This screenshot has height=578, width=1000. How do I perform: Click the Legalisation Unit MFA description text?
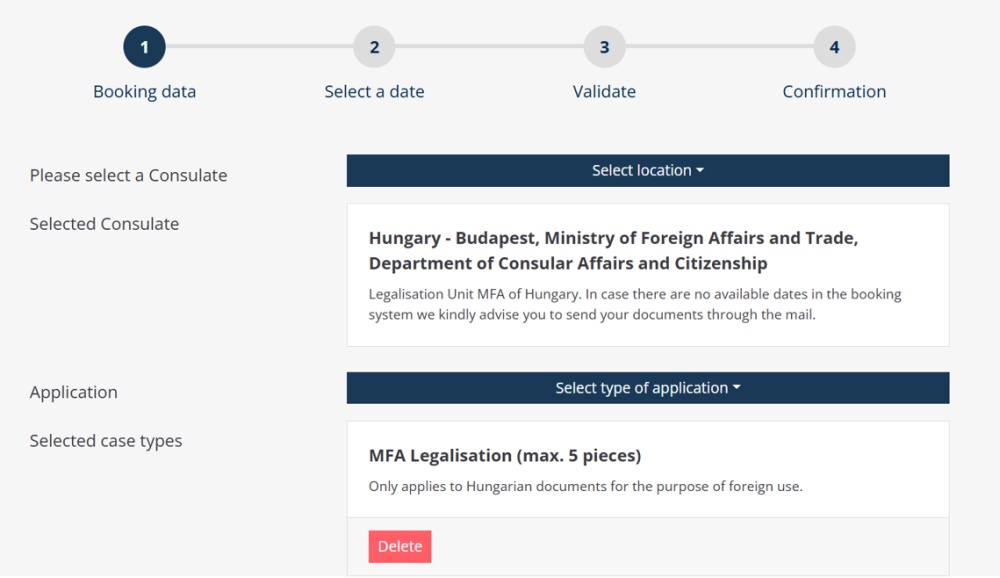click(x=635, y=304)
